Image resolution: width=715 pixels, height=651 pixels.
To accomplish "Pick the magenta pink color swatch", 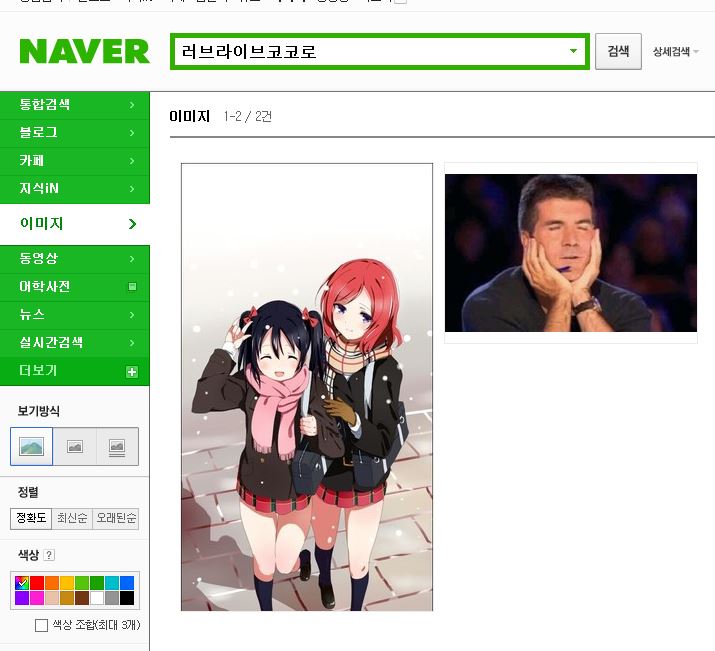I will (37, 598).
